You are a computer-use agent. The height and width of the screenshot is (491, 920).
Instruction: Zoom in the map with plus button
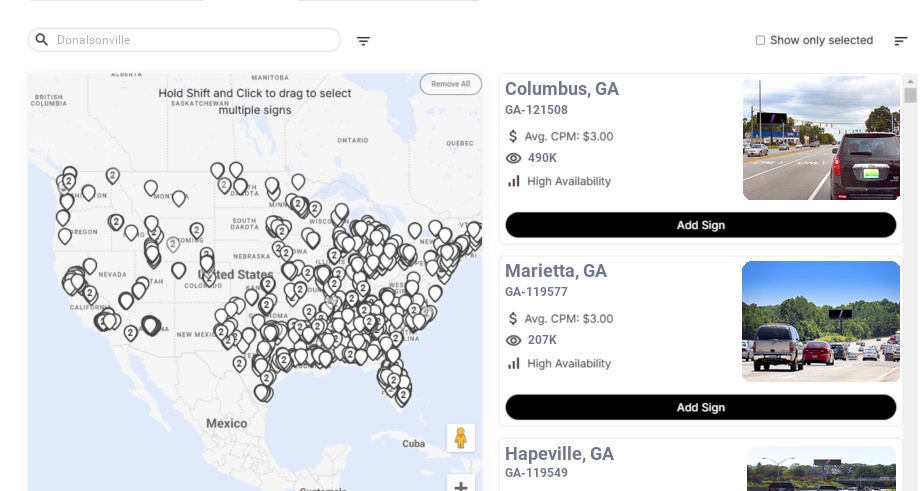[x=461, y=486]
